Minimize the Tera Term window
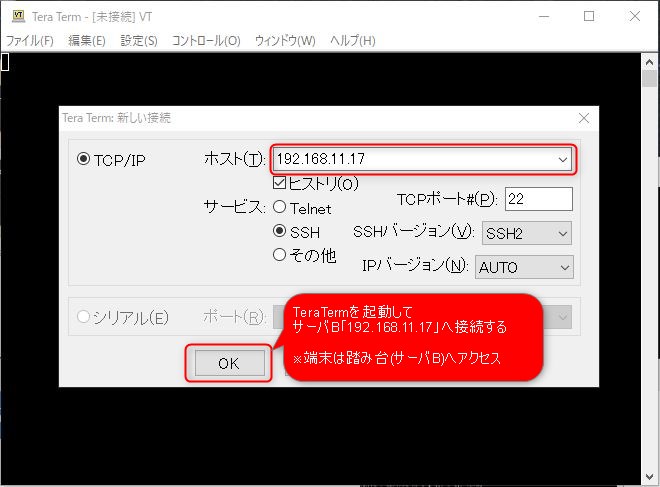This screenshot has height=487, width=660. [544, 16]
